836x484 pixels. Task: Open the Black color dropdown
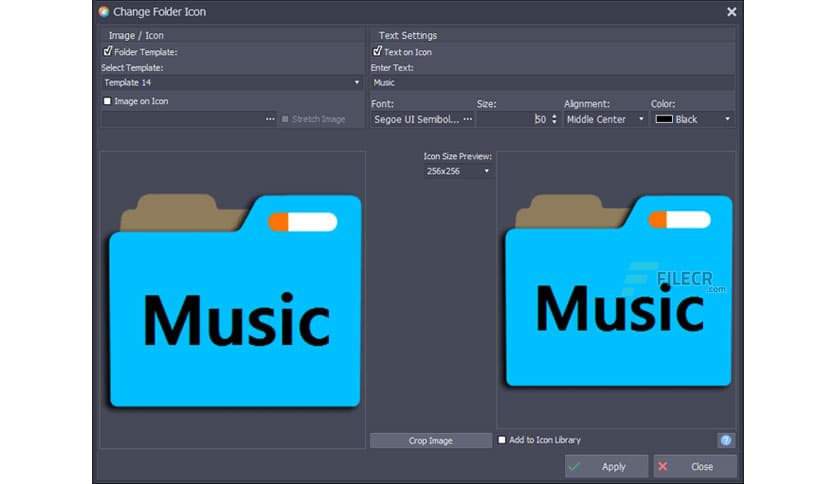click(693, 119)
